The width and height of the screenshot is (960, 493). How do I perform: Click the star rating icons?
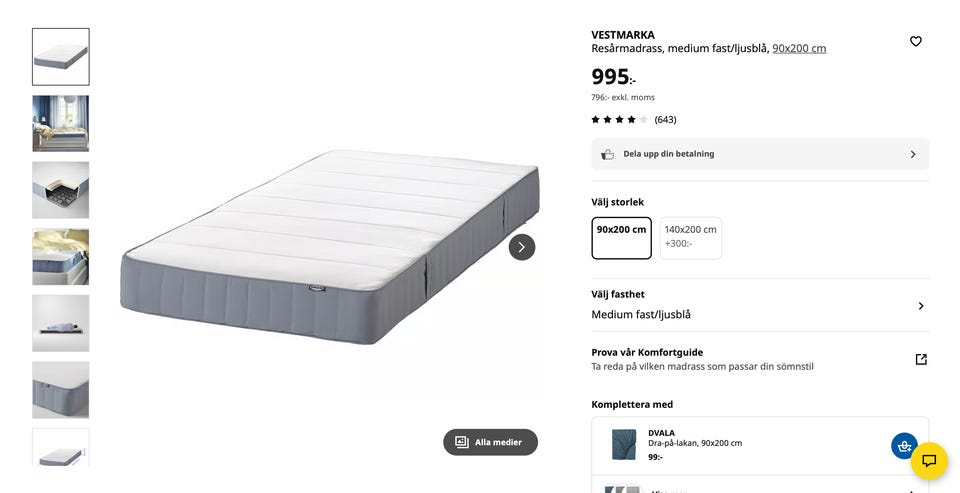[619, 120]
